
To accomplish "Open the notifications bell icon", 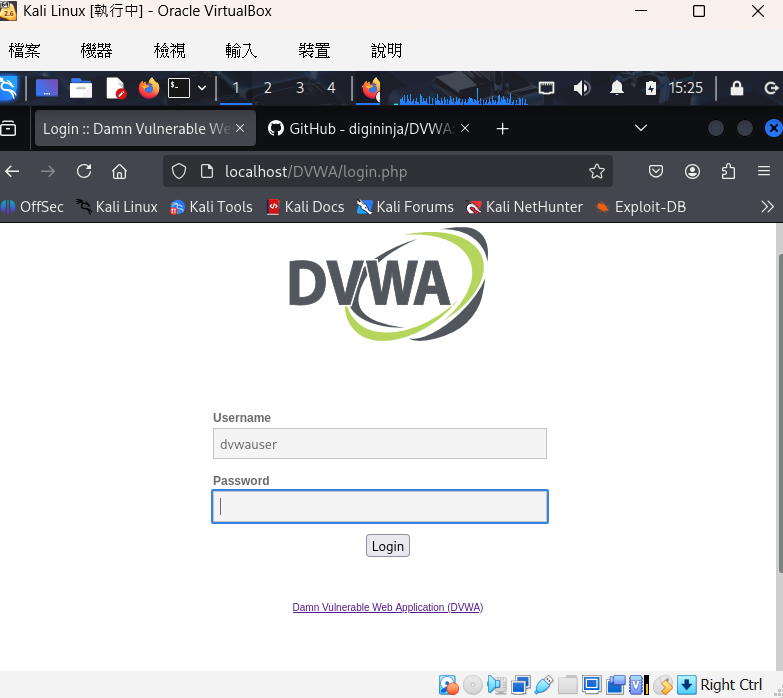I will pos(617,88).
